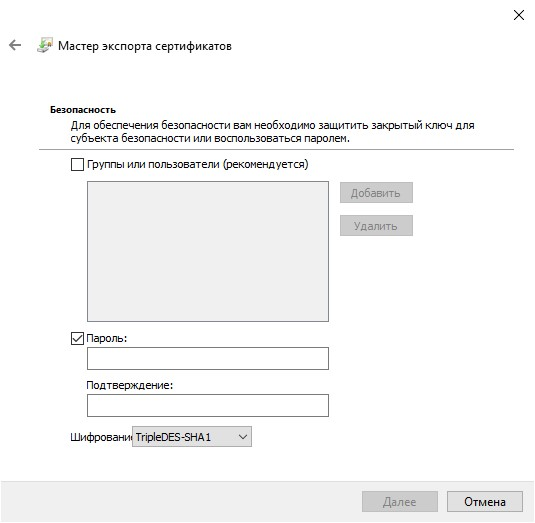The width and height of the screenshot is (535, 523).
Task: Click the Шифрование label text
Action: click(x=101, y=437)
